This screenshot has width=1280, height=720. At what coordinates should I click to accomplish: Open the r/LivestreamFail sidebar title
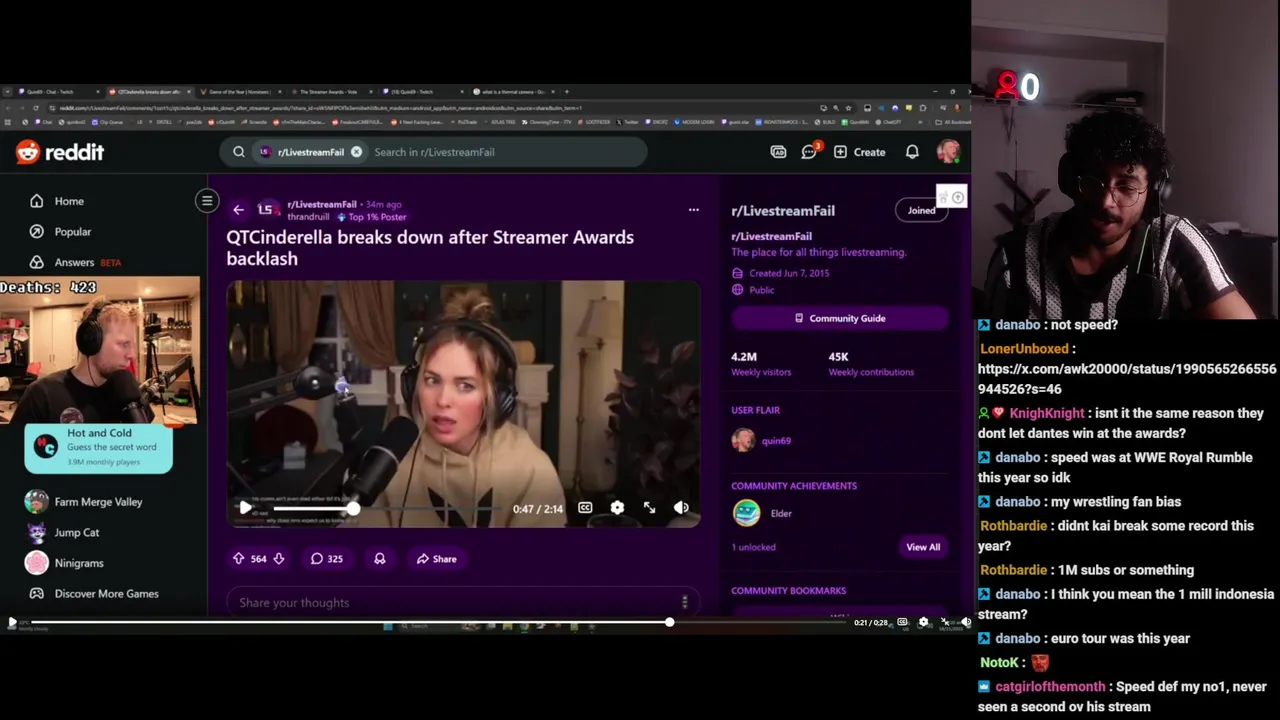tap(783, 211)
